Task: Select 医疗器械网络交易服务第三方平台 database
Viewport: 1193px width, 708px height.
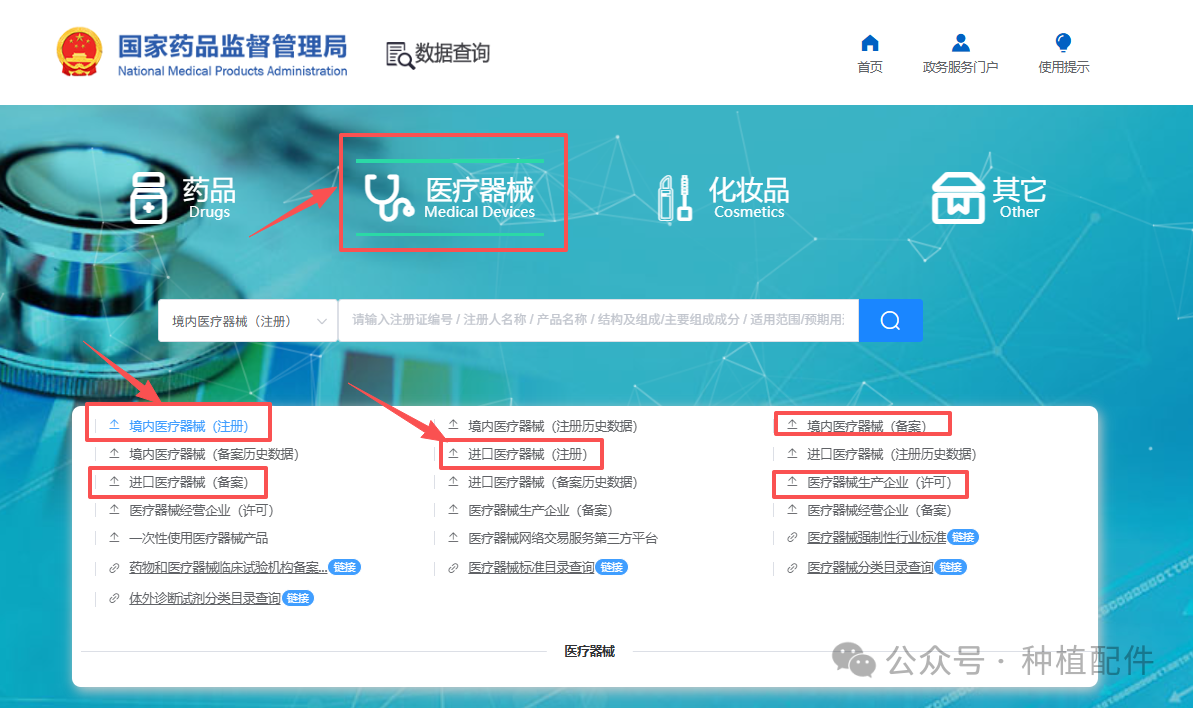Action: [x=563, y=538]
